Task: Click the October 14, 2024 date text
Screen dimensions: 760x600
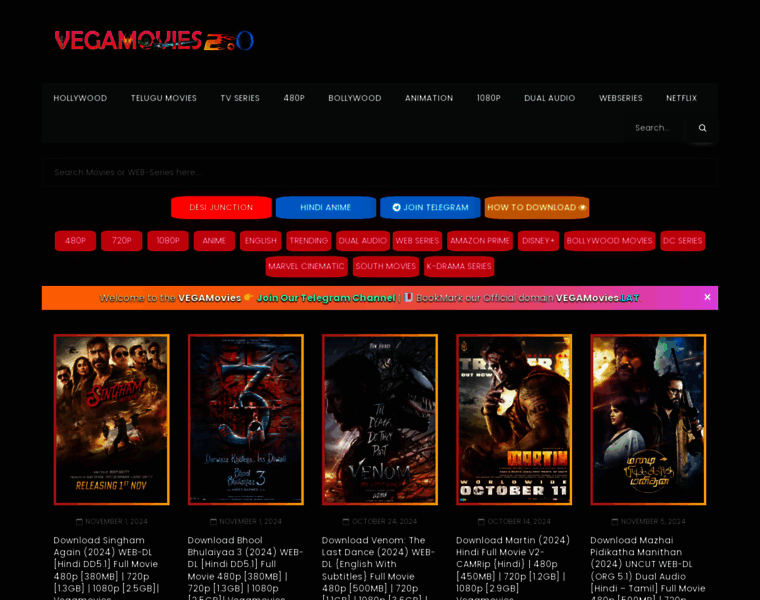Action: pyautogui.click(x=519, y=521)
